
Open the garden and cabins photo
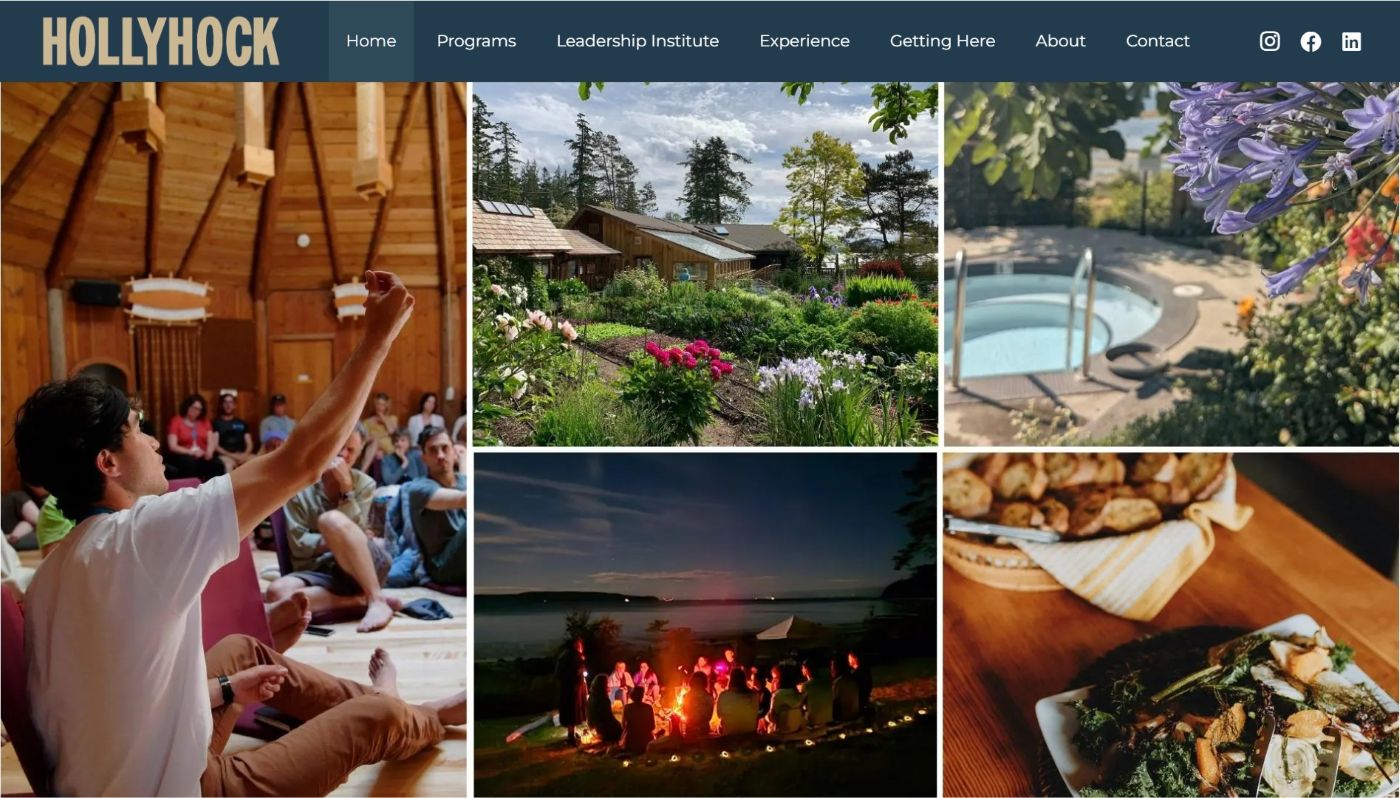pos(705,264)
